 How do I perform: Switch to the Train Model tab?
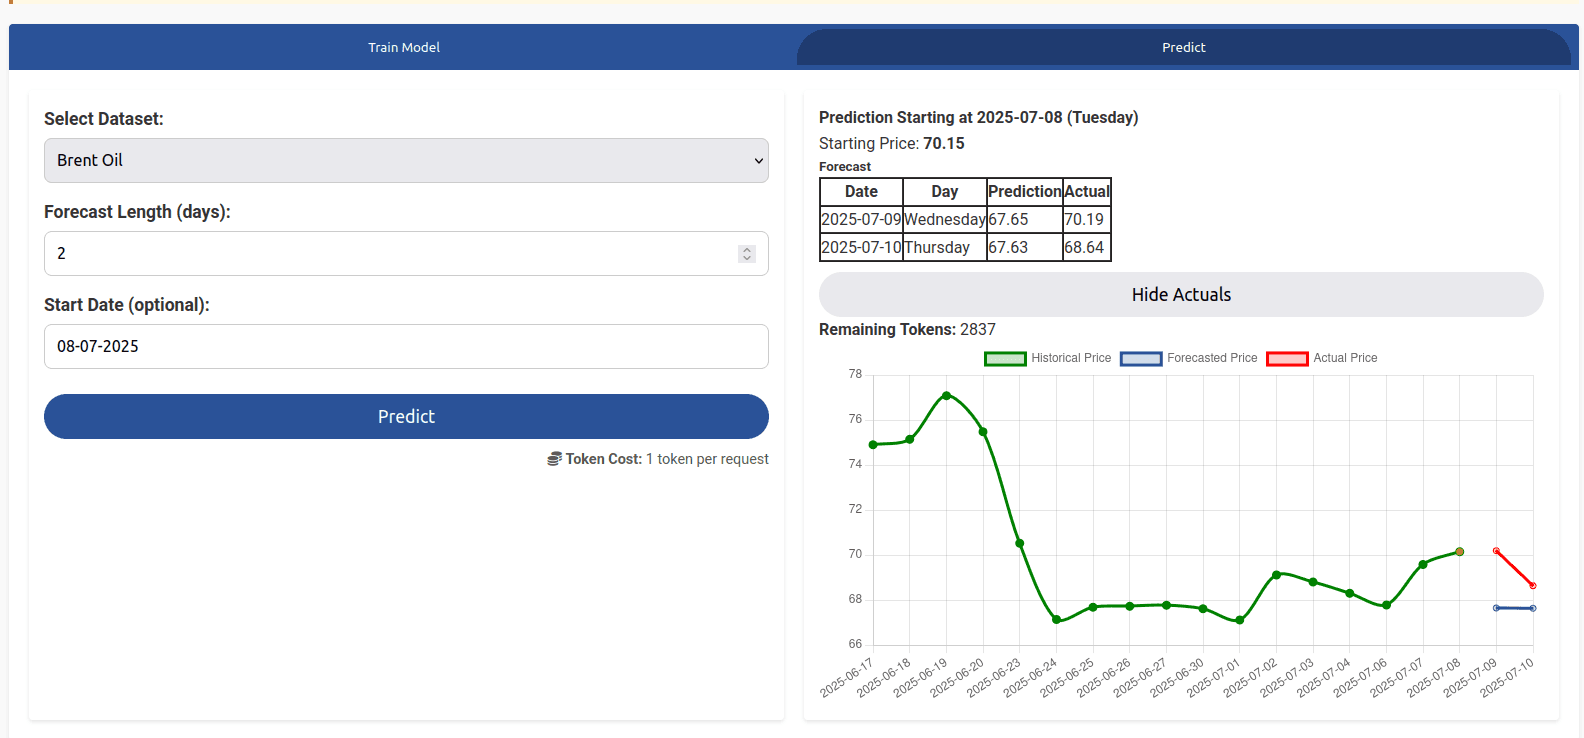point(403,47)
